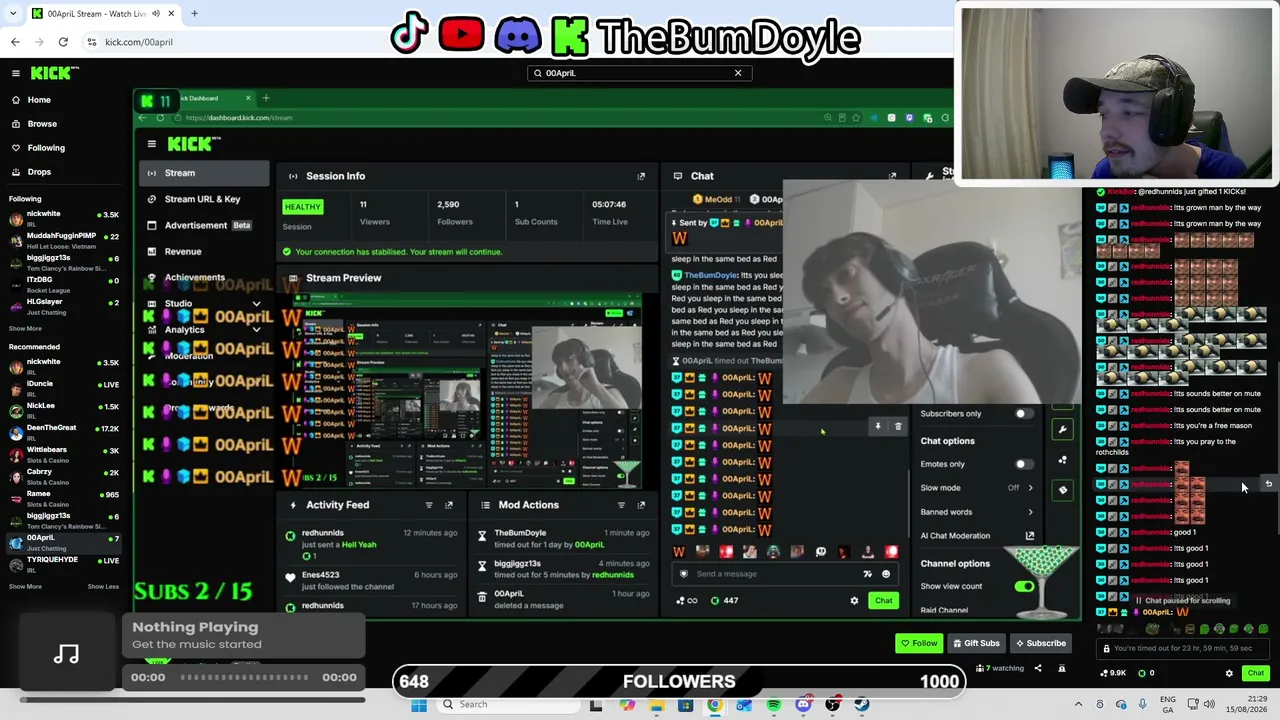Screen dimensions: 1280x720
Task: Open the dashboard hamburger menu
Action: pyautogui.click(x=151, y=144)
